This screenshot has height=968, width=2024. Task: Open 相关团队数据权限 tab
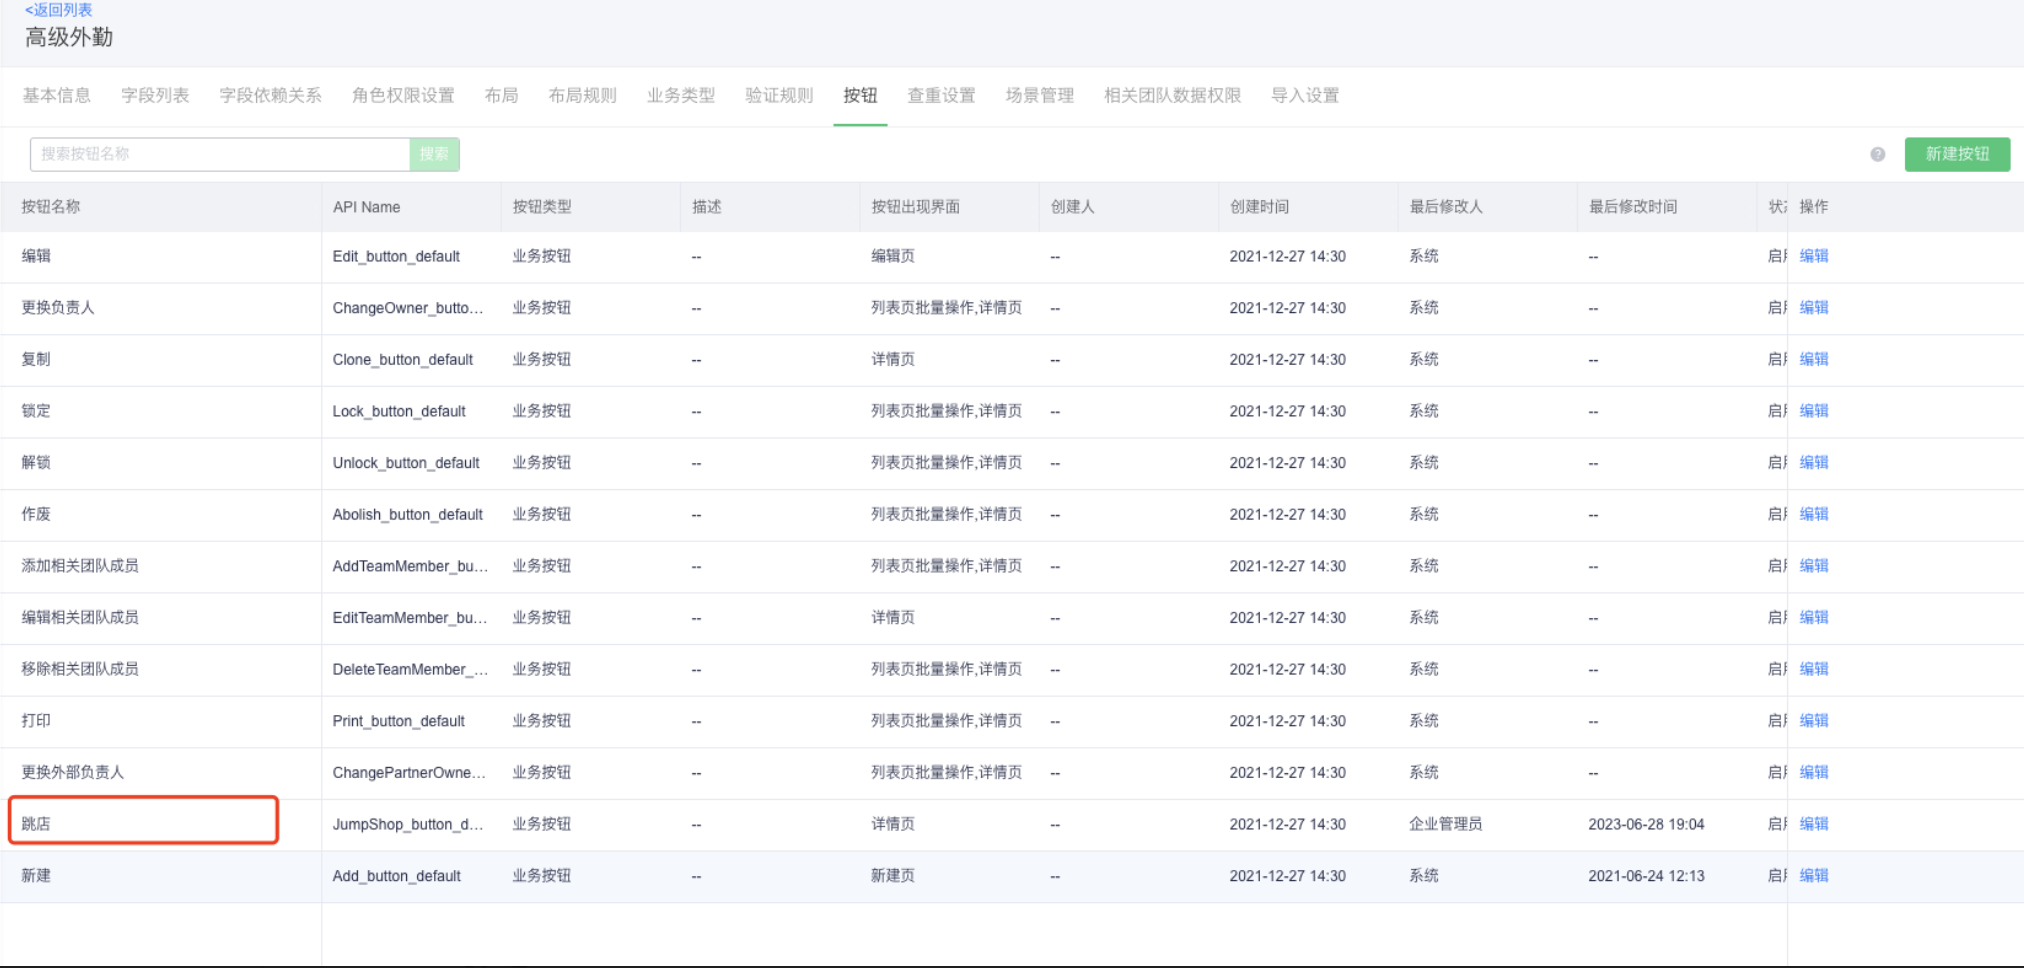point(1172,95)
